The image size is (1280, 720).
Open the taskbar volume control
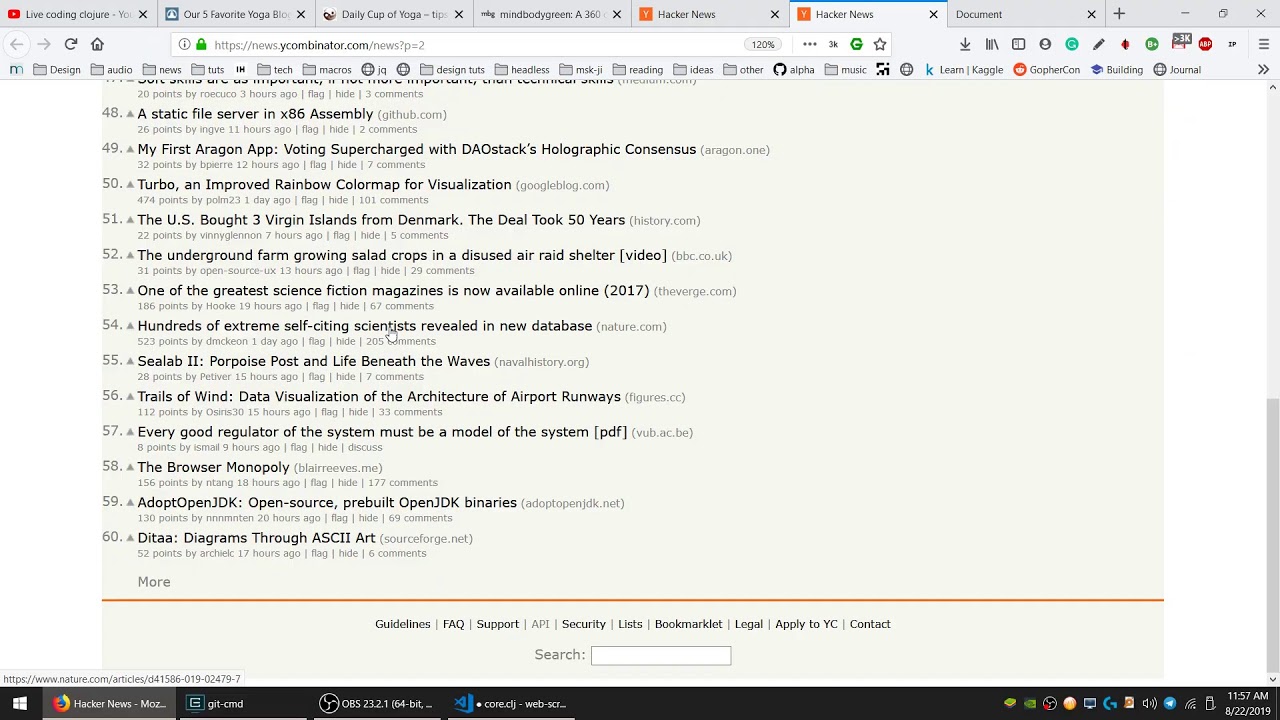(1149, 704)
